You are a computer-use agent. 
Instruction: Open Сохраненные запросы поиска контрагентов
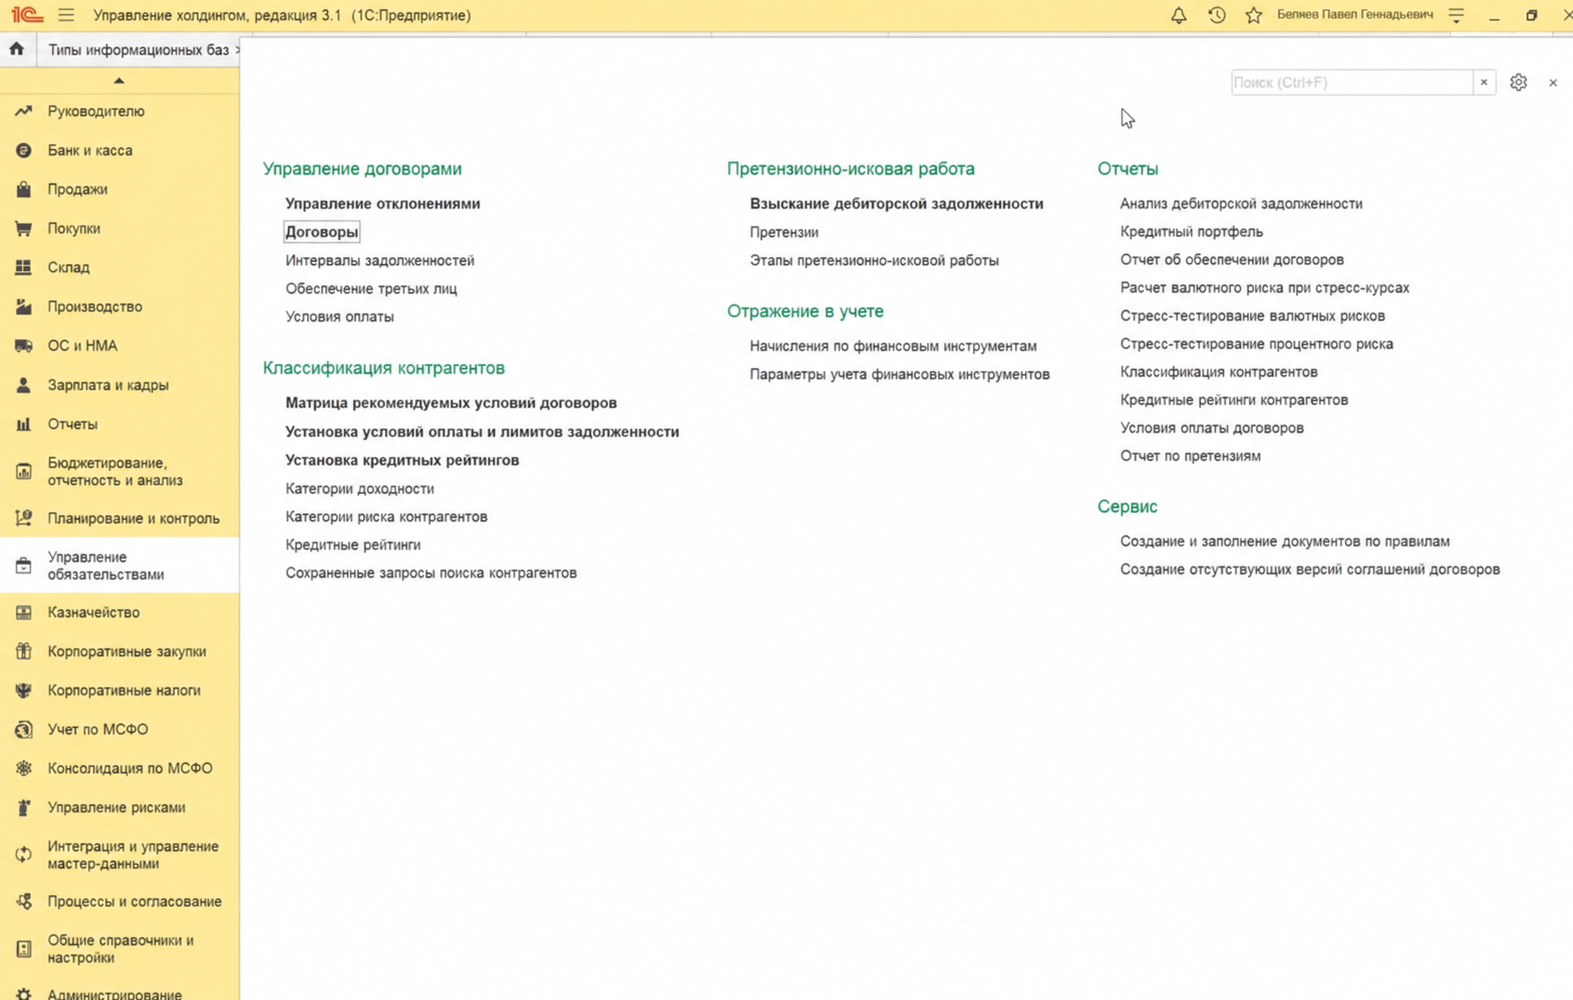431,573
